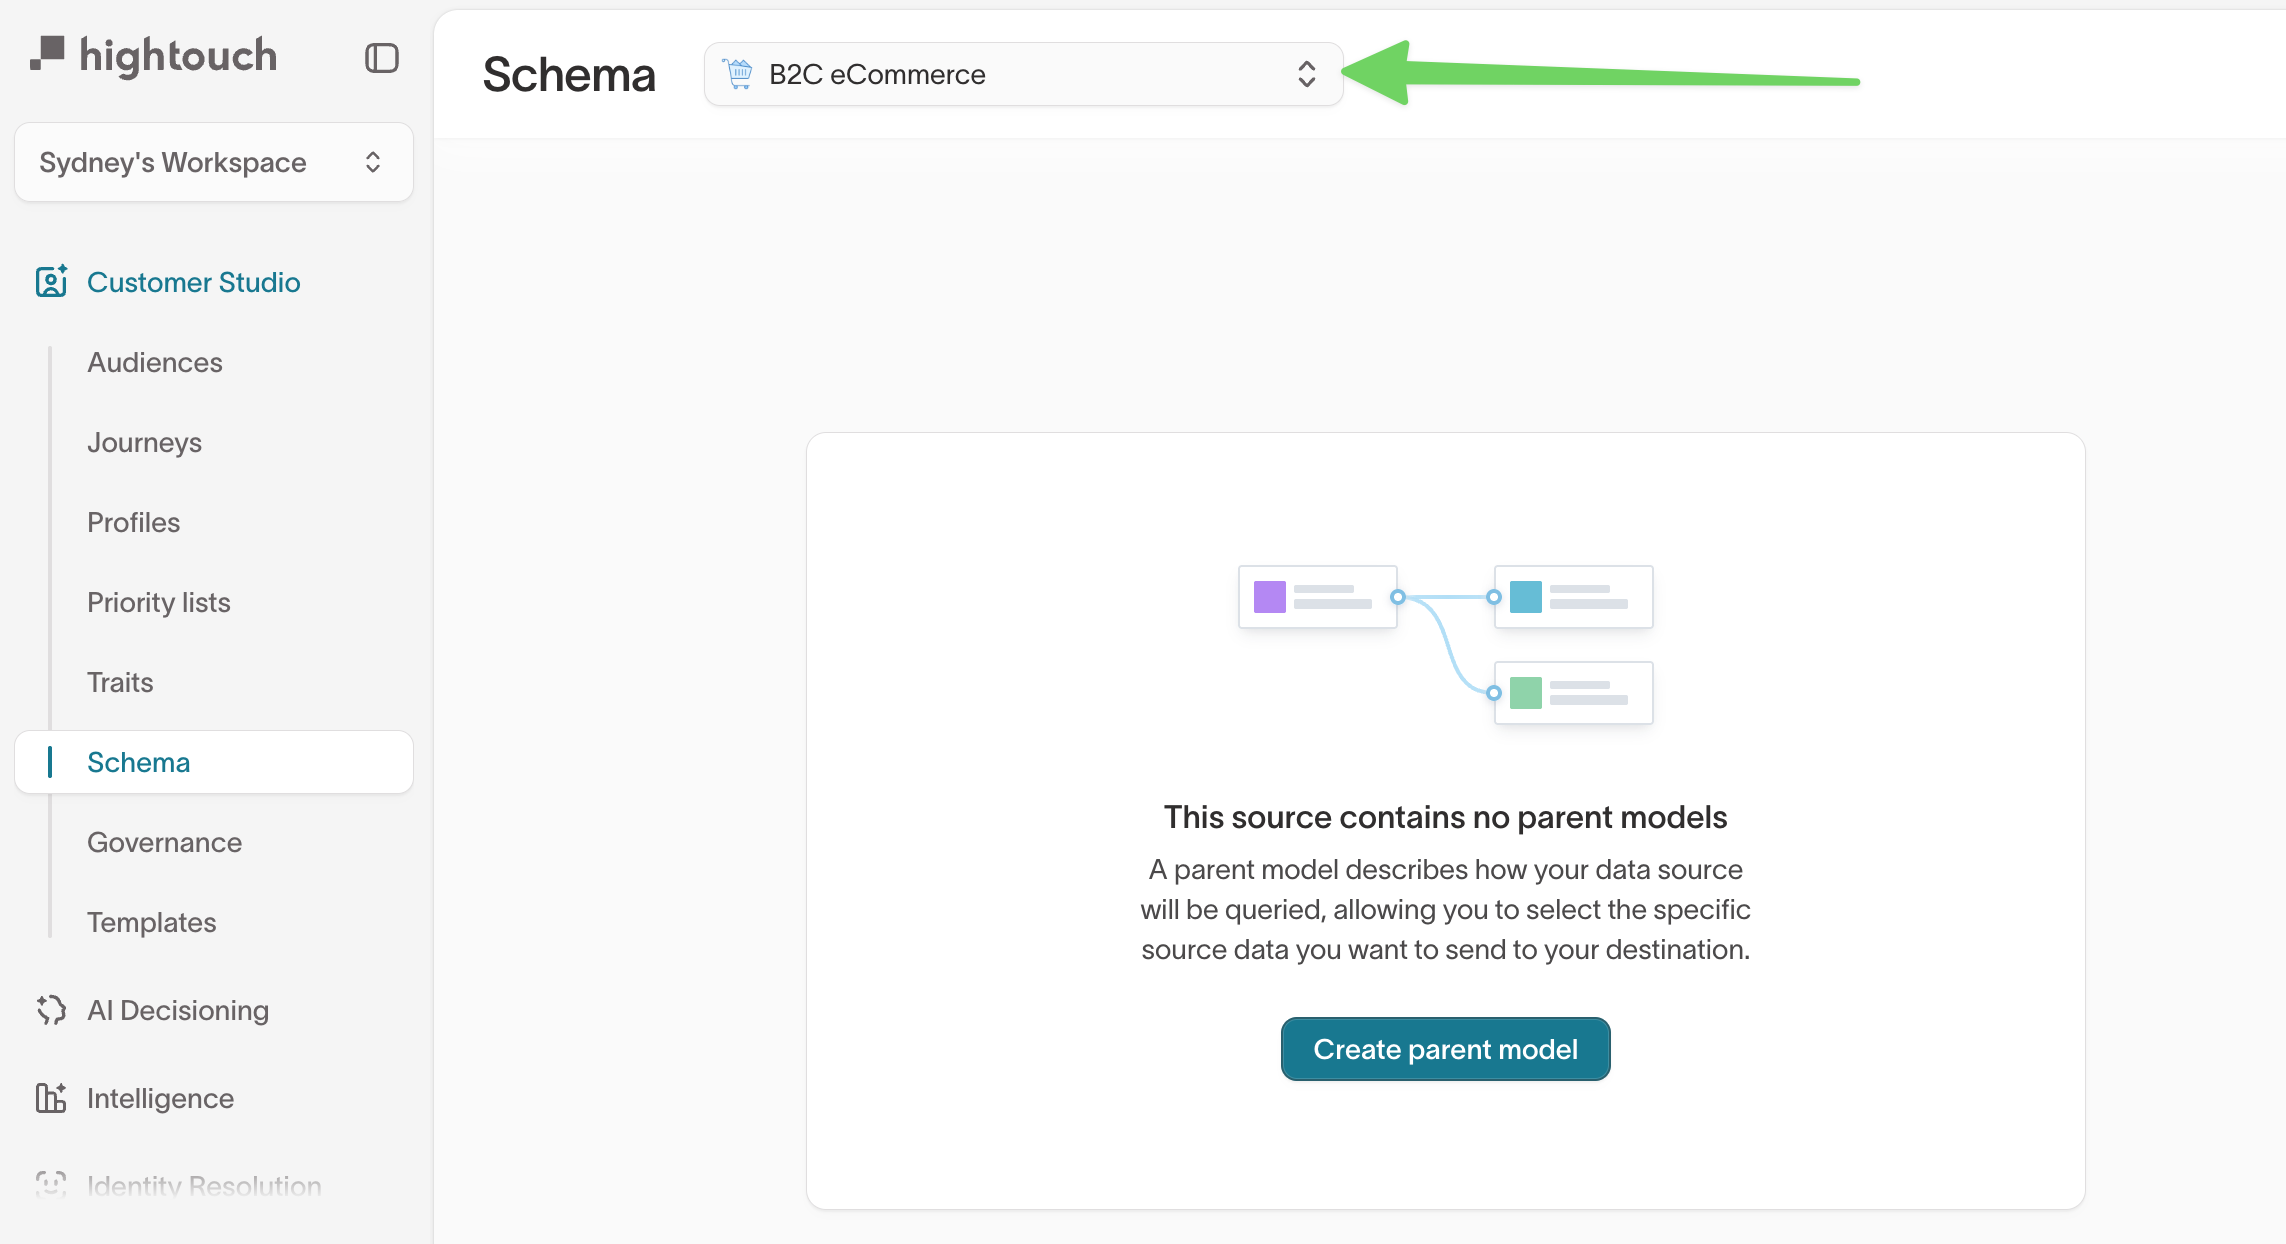Viewport: 2286px width, 1244px height.
Task: Open the Templates page
Action: [152, 922]
